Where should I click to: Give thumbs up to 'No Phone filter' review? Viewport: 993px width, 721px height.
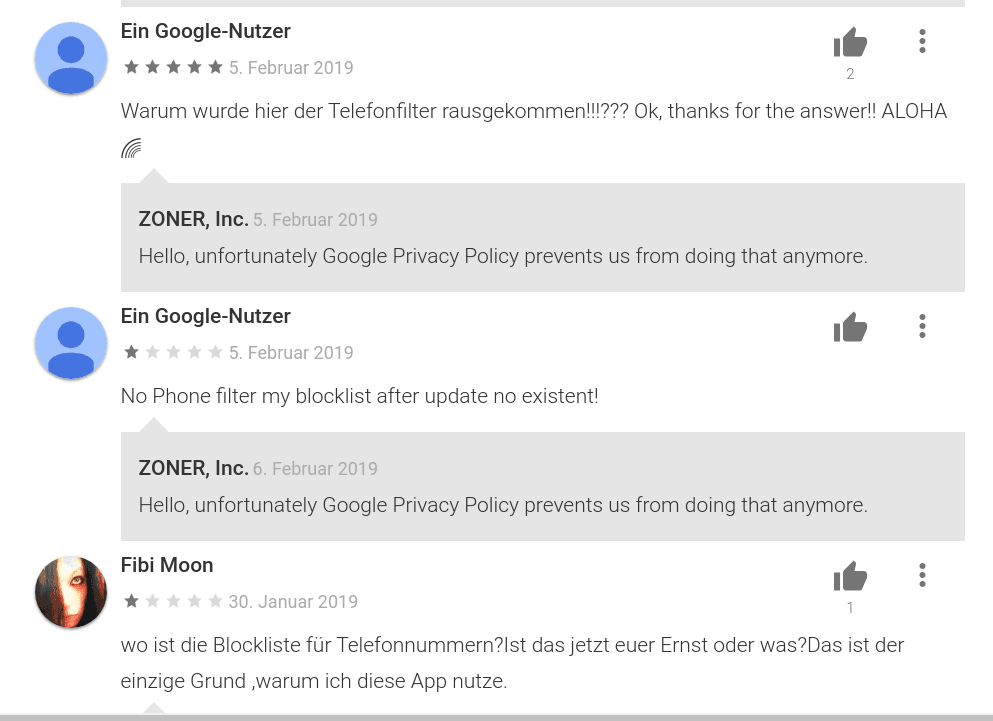coord(850,328)
